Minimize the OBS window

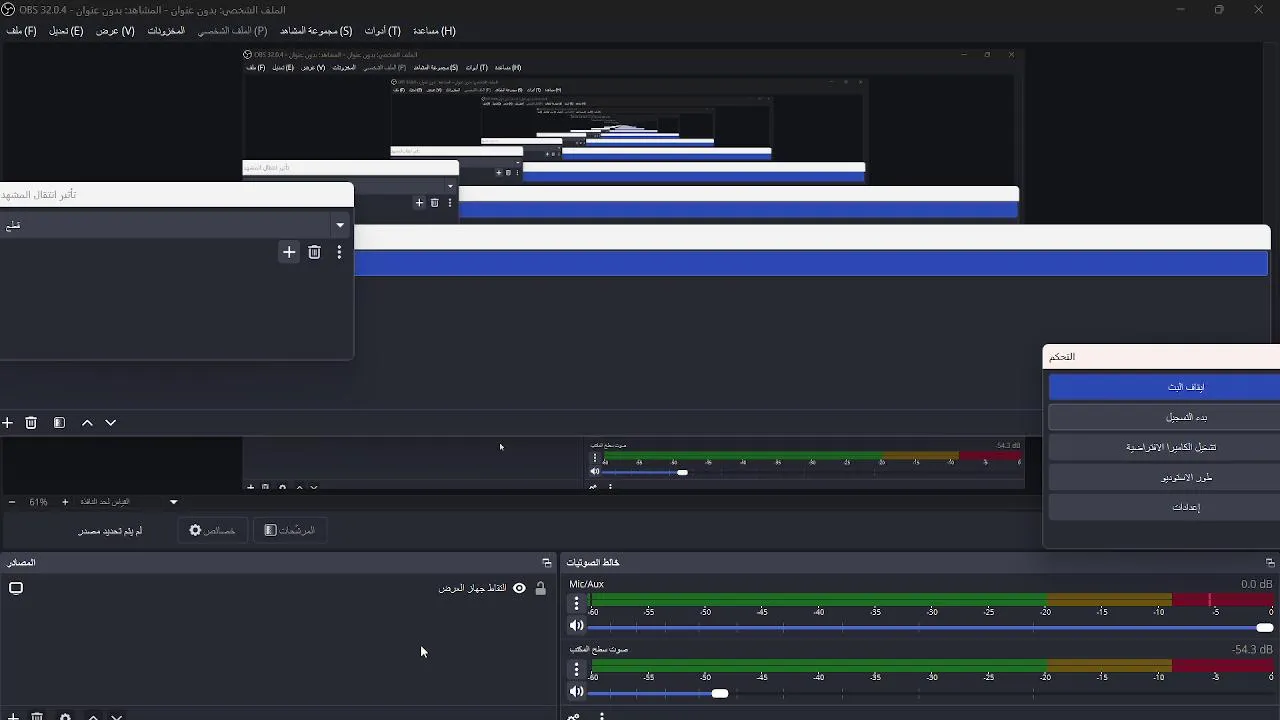1181,10
